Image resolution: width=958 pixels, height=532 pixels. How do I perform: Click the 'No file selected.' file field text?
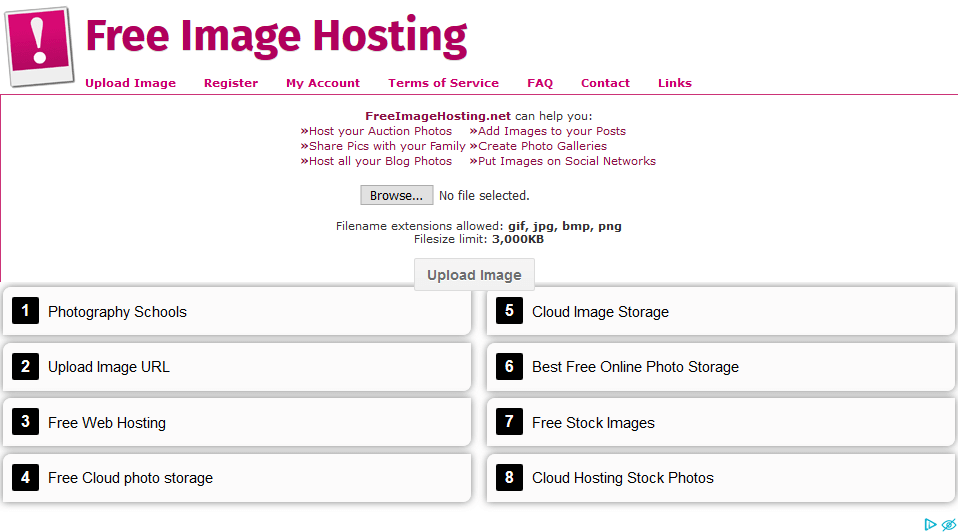pyautogui.click(x=484, y=195)
